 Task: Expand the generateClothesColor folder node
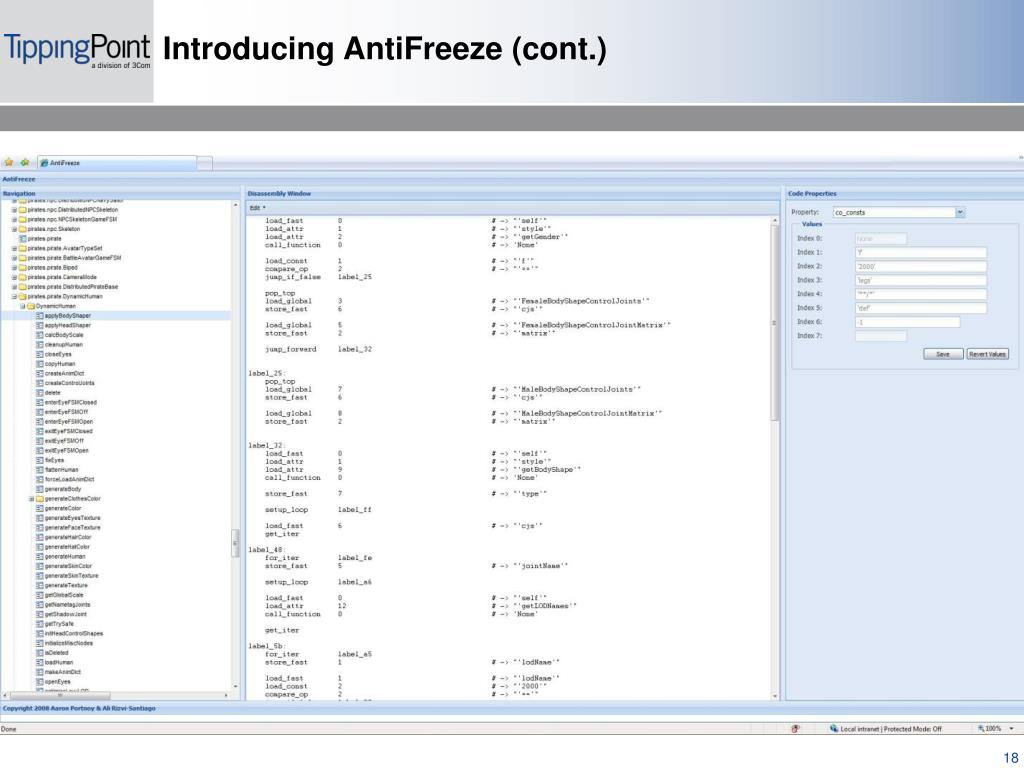[31, 499]
